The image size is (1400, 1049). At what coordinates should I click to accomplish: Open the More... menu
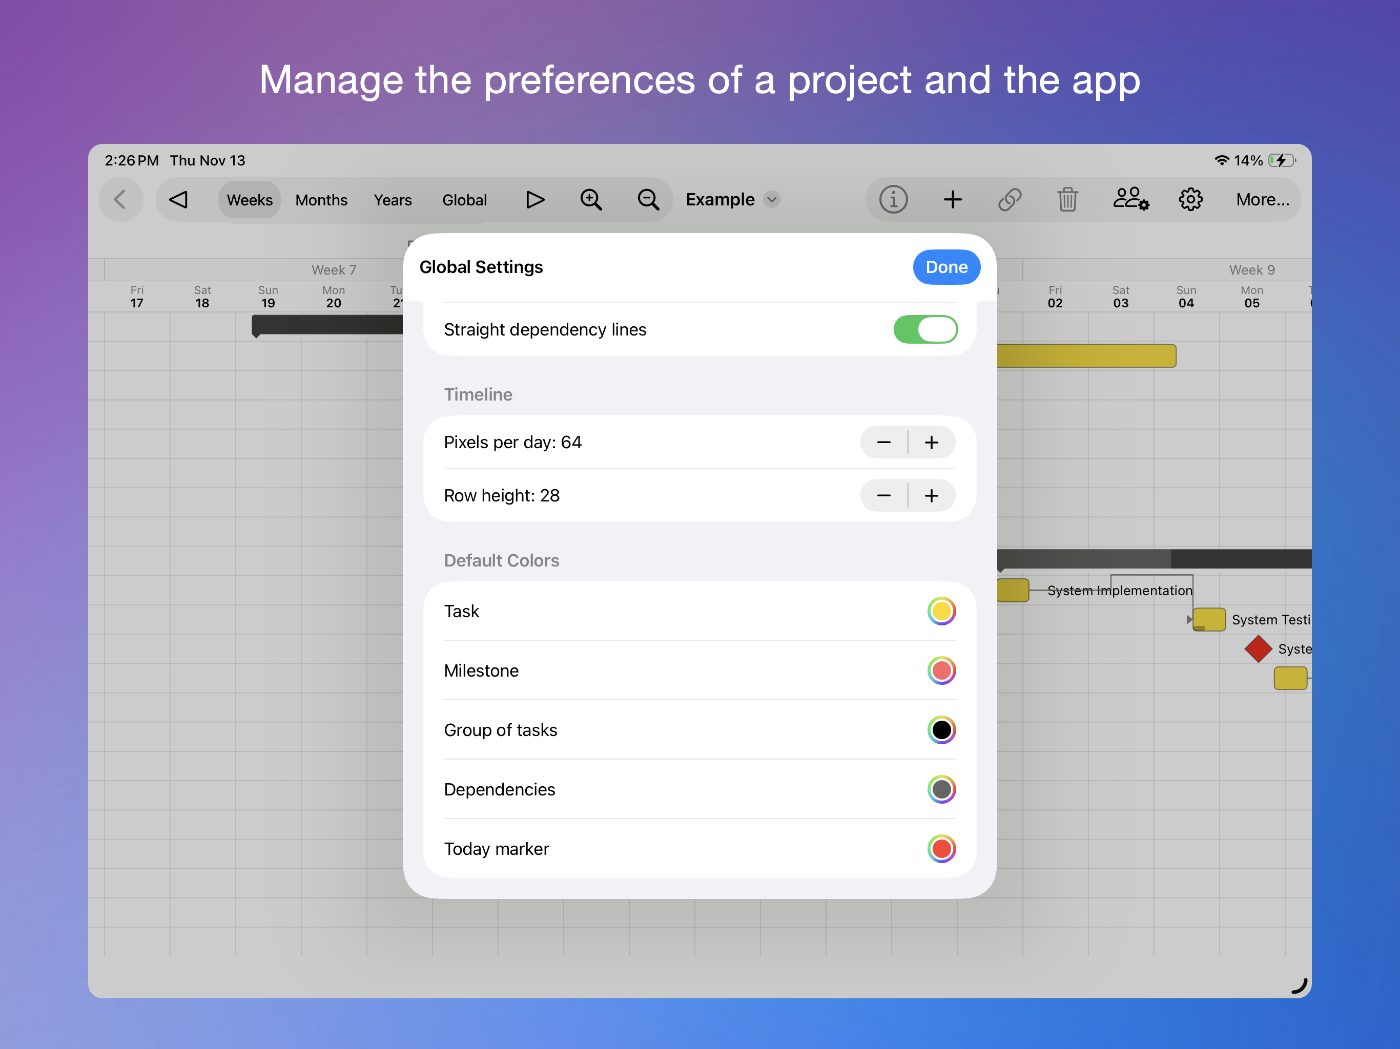click(x=1262, y=200)
